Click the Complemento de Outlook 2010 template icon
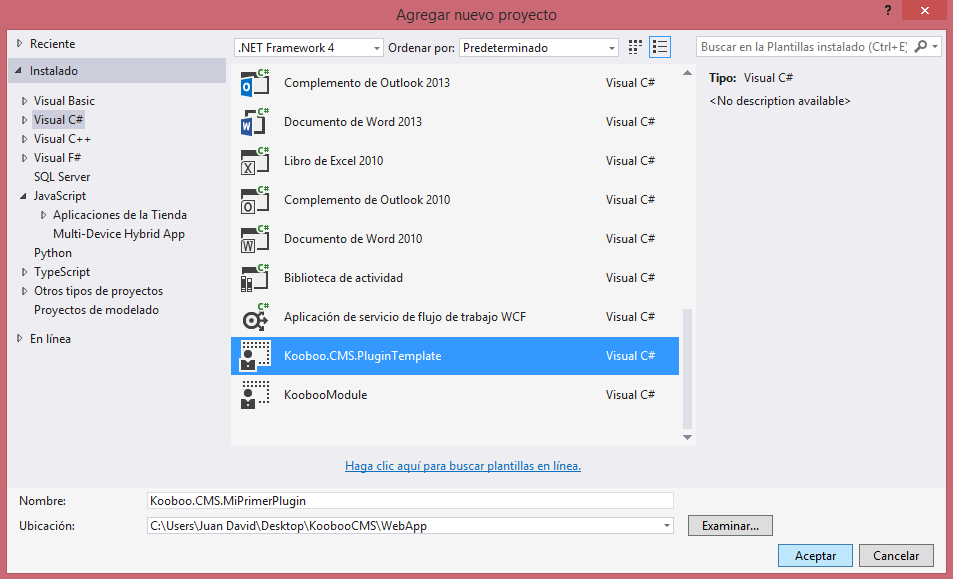The image size is (953, 579). pyautogui.click(x=255, y=199)
